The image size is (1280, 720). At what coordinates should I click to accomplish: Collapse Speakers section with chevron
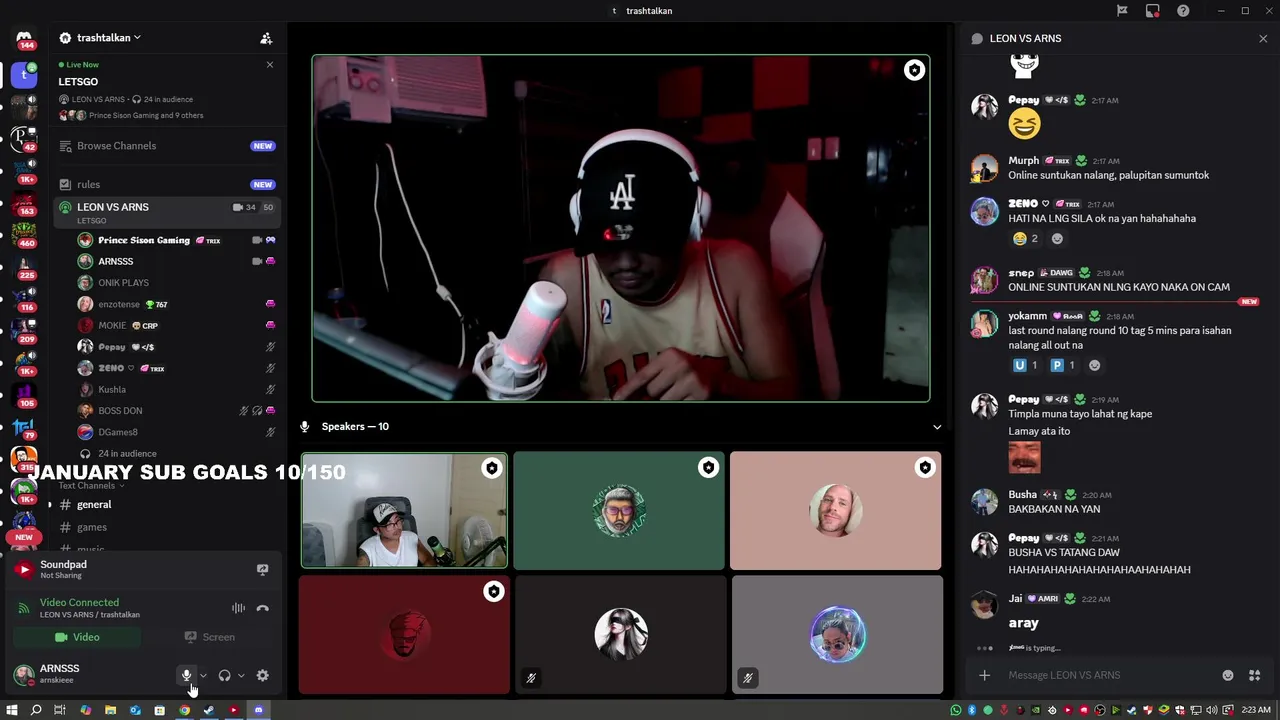pos(937,427)
